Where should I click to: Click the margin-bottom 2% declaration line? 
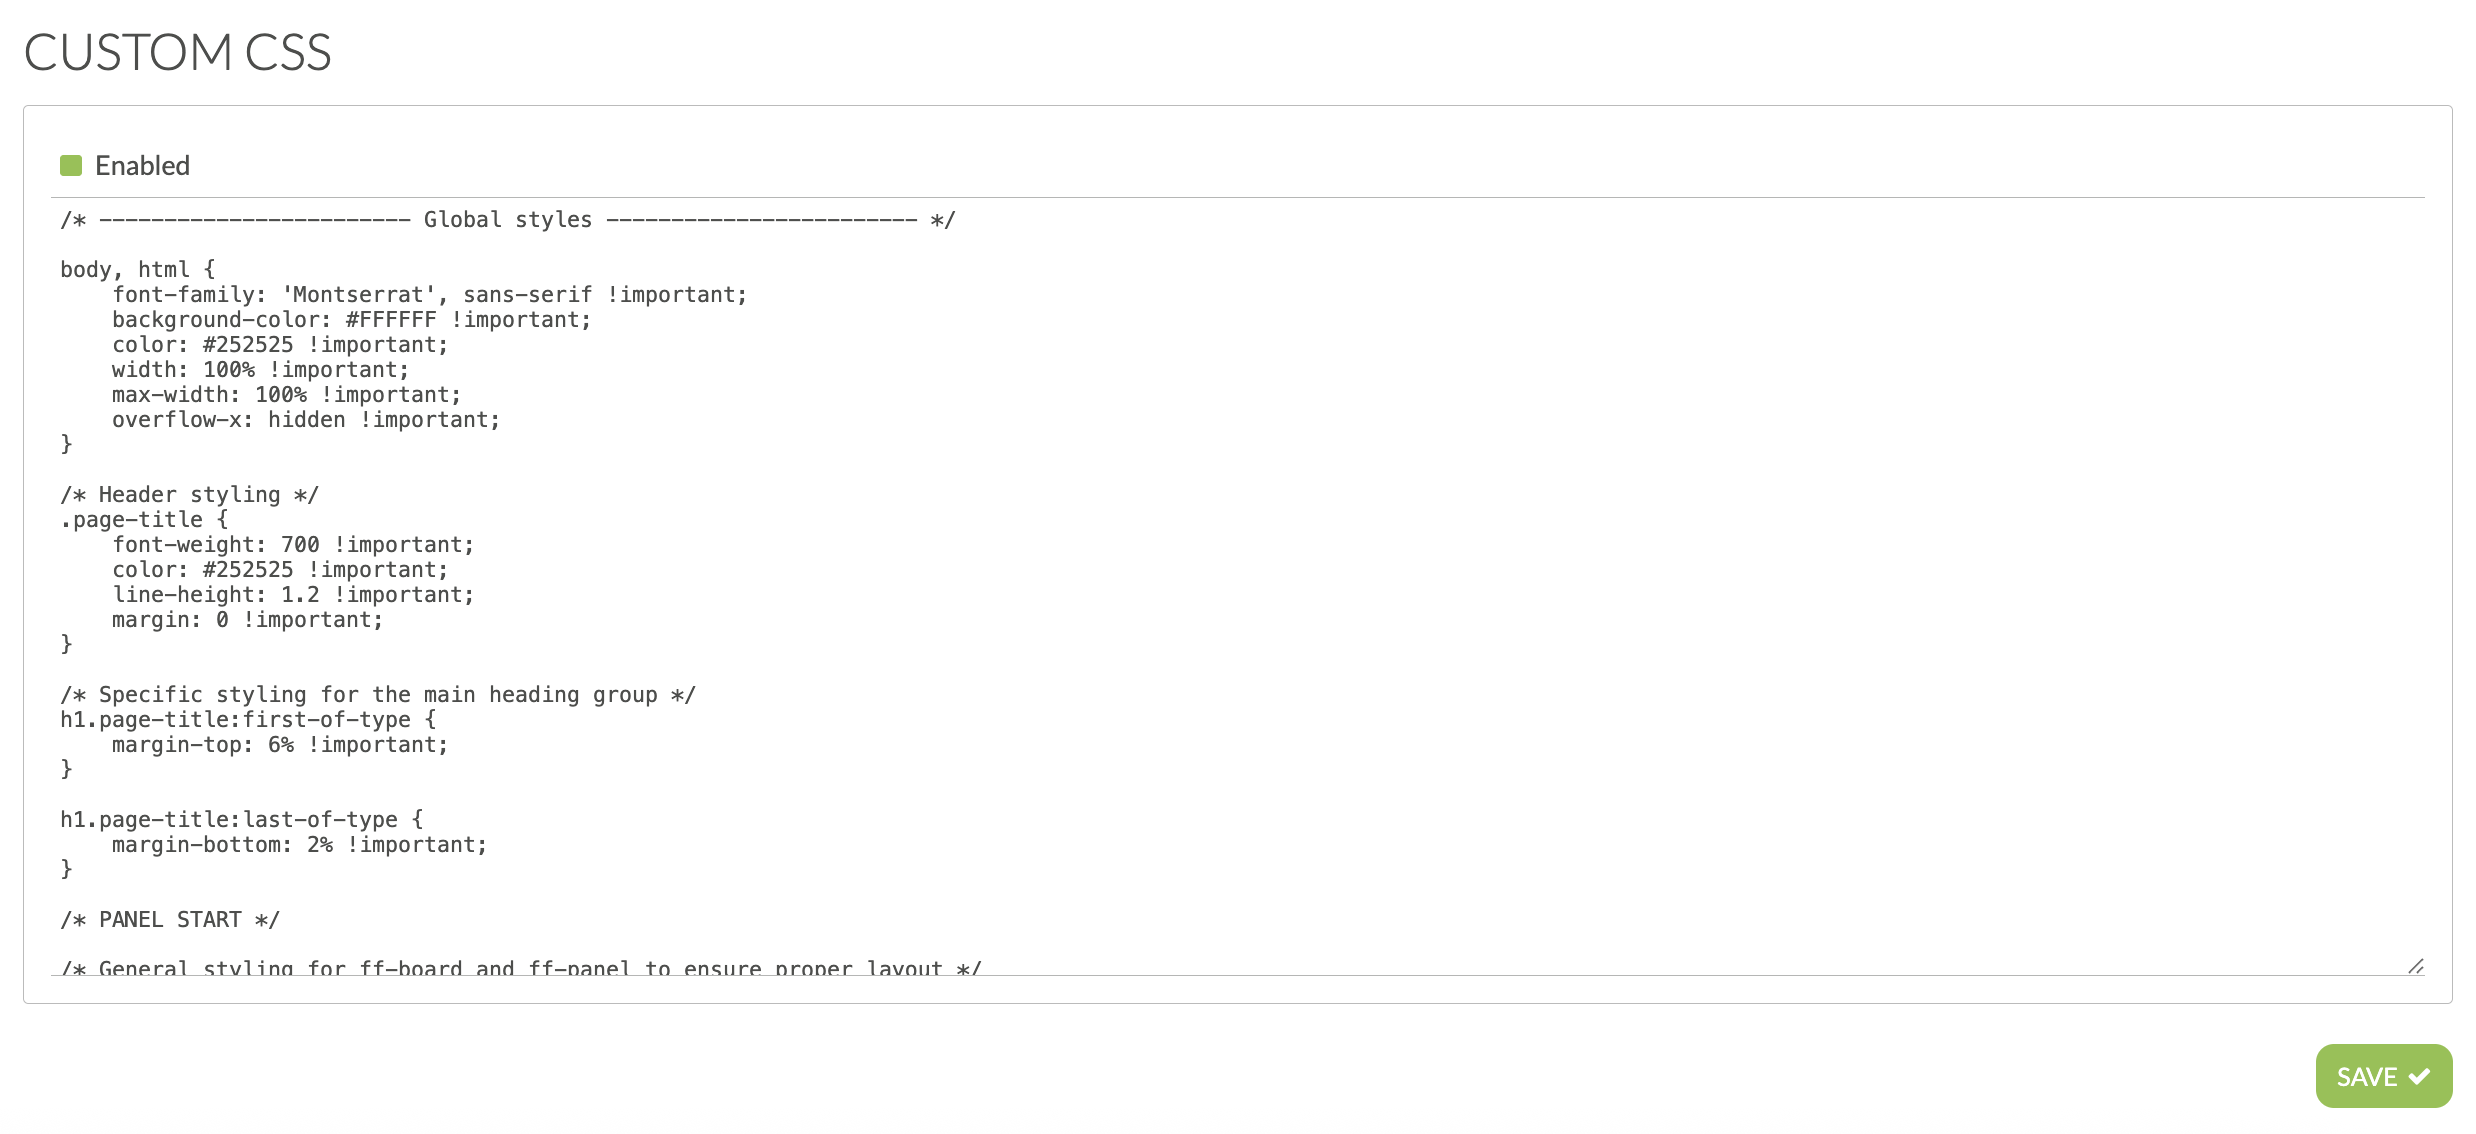299,845
